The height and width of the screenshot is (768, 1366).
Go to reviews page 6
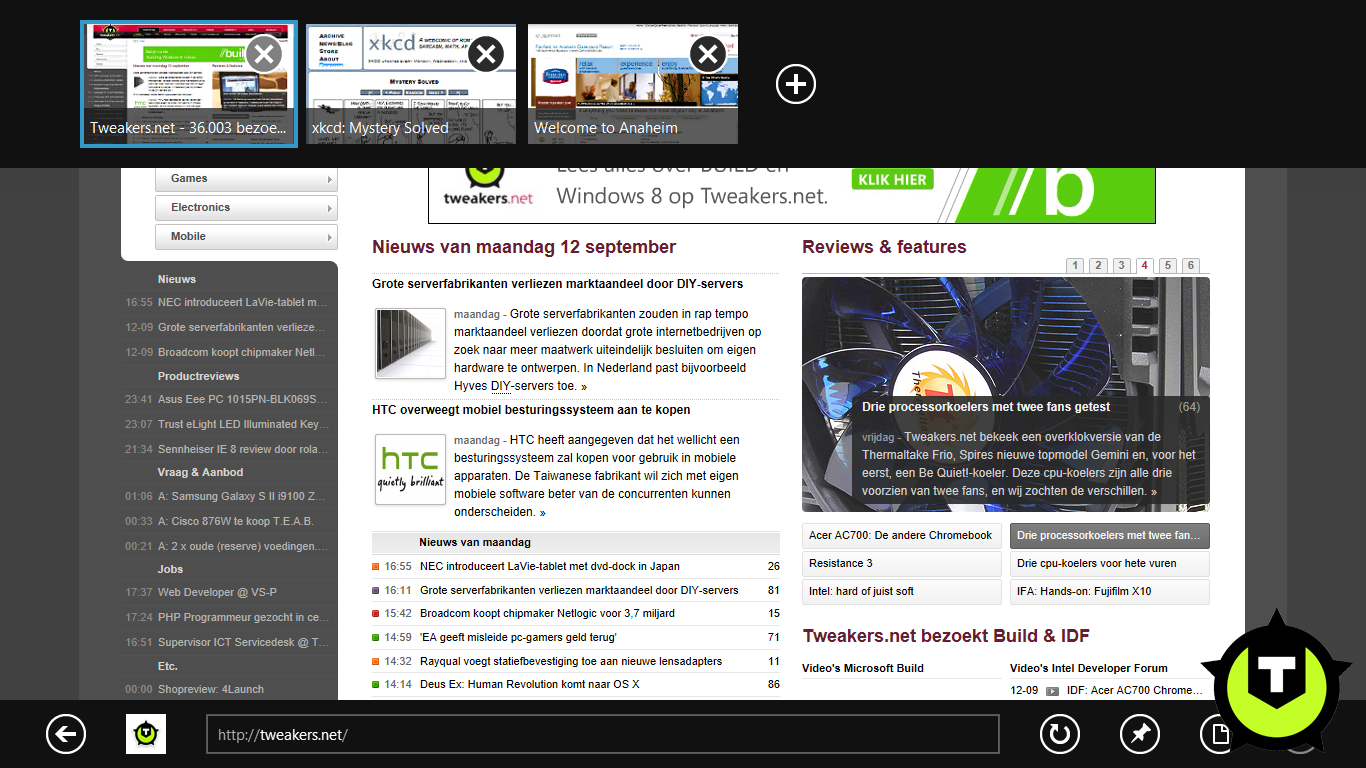1191,265
